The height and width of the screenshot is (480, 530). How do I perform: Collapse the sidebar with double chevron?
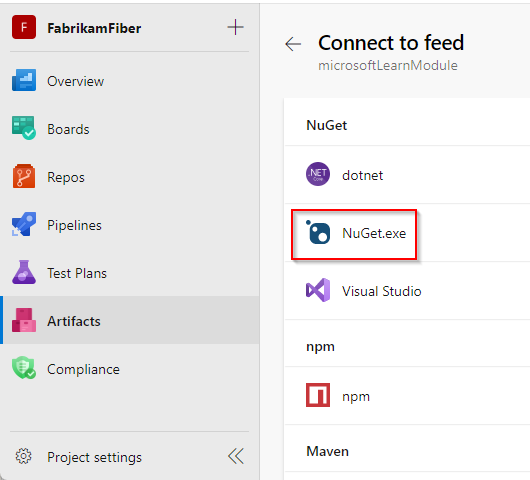236,456
